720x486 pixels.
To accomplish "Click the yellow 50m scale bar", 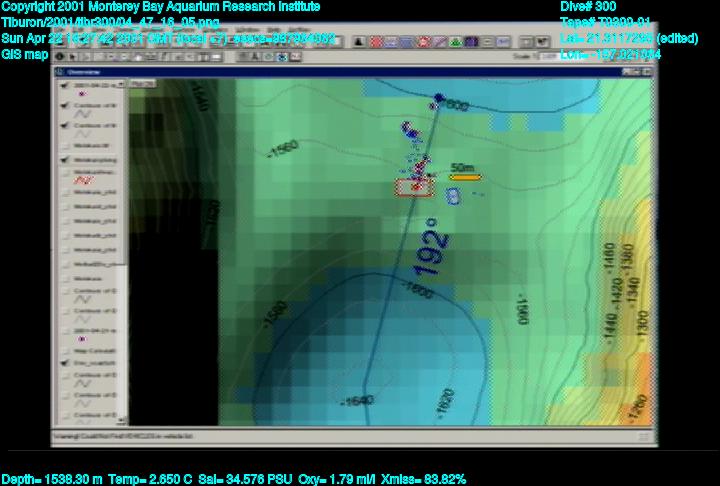I will 465,177.
